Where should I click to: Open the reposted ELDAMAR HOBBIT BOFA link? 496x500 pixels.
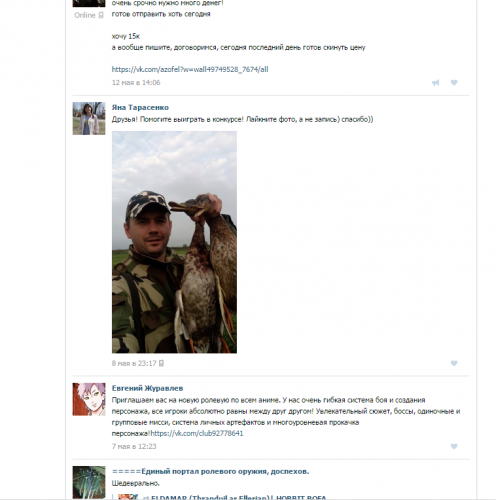click(239, 497)
